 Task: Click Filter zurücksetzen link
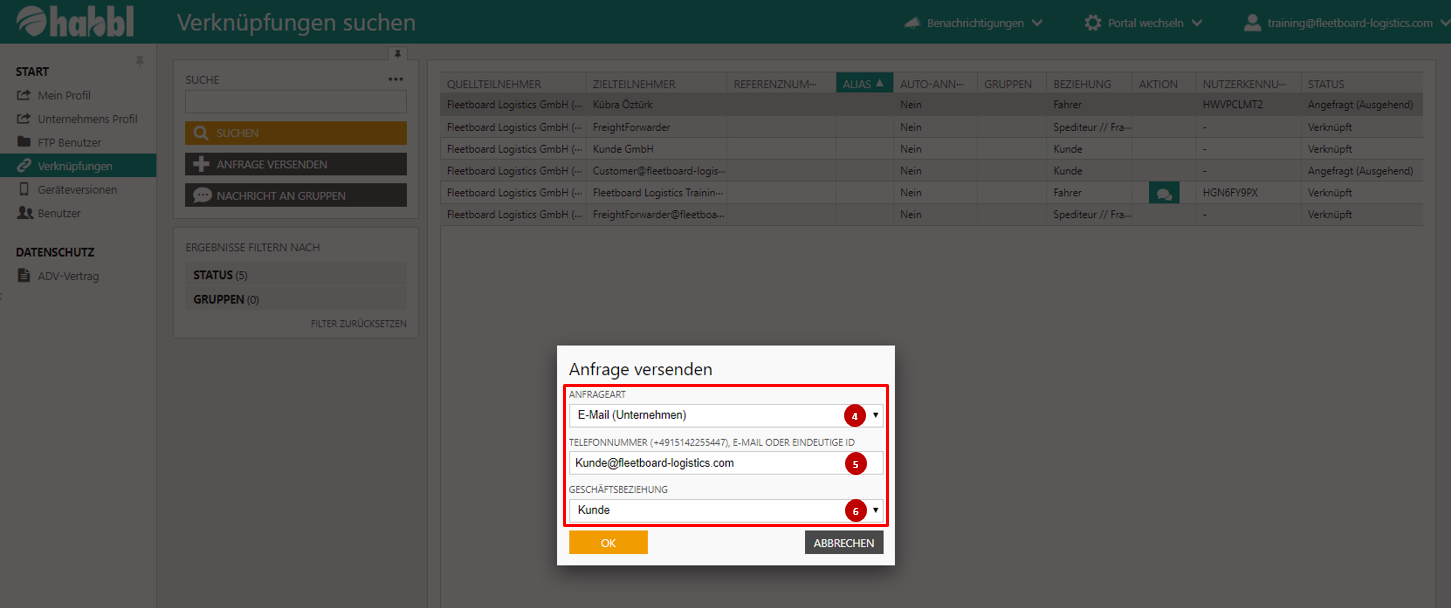pos(358,324)
